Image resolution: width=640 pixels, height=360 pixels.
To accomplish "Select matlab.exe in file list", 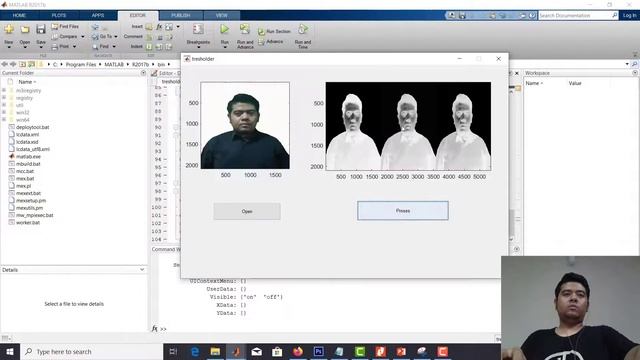I will click(x=28, y=157).
